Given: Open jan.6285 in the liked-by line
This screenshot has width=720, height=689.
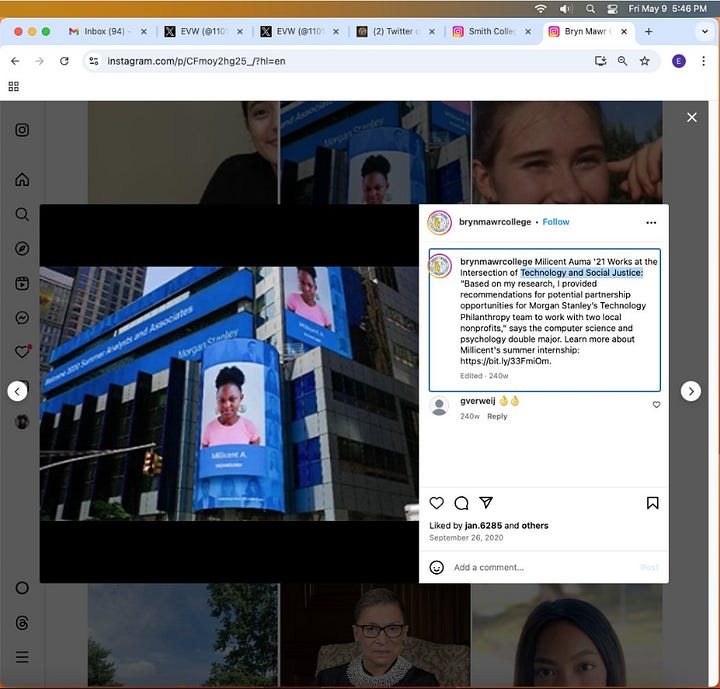Looking at the screenshot, I should (483, 525).
